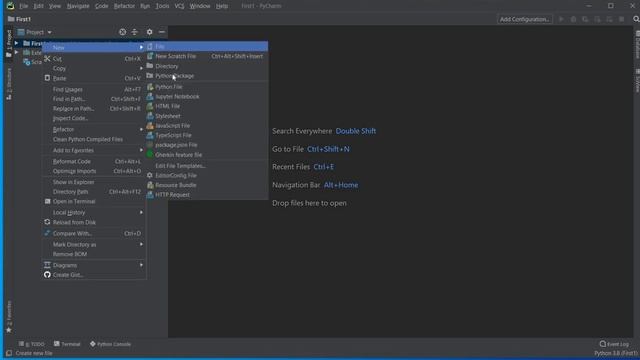Choose Reload from Disk
This screenshot has width=640, height=360.
point(94,222)
